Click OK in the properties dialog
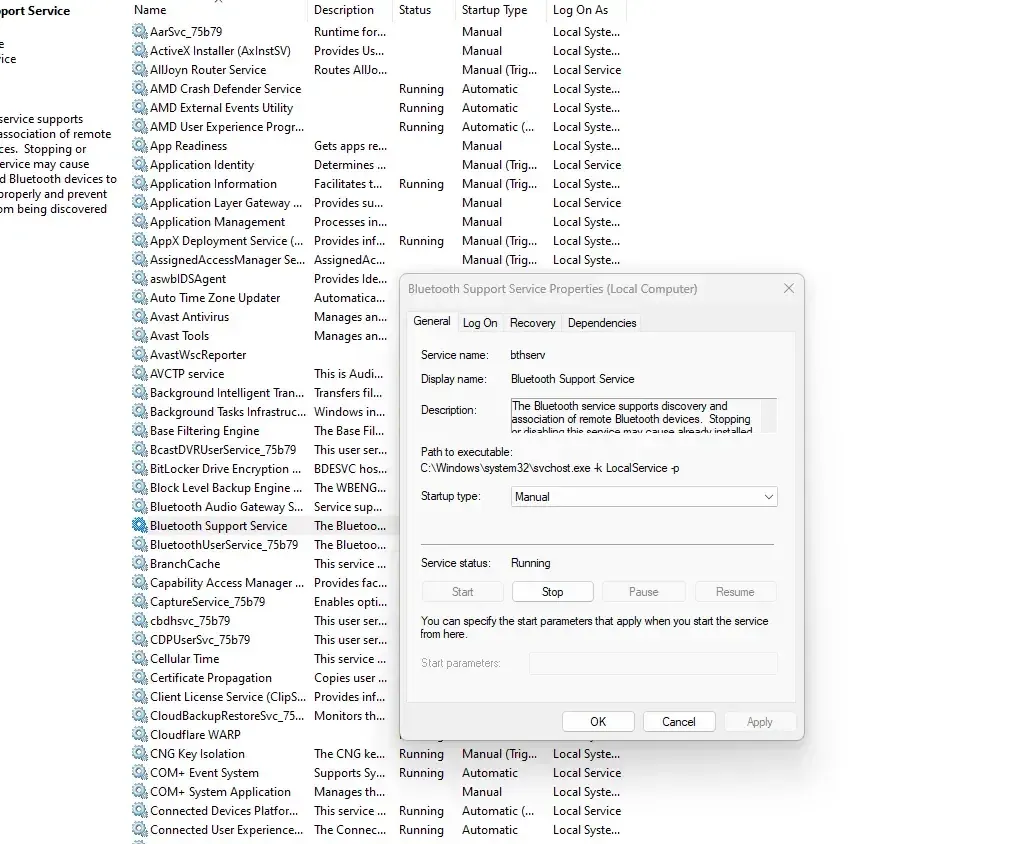Viewport: 1016px width, 844px height. click(598, 722)
